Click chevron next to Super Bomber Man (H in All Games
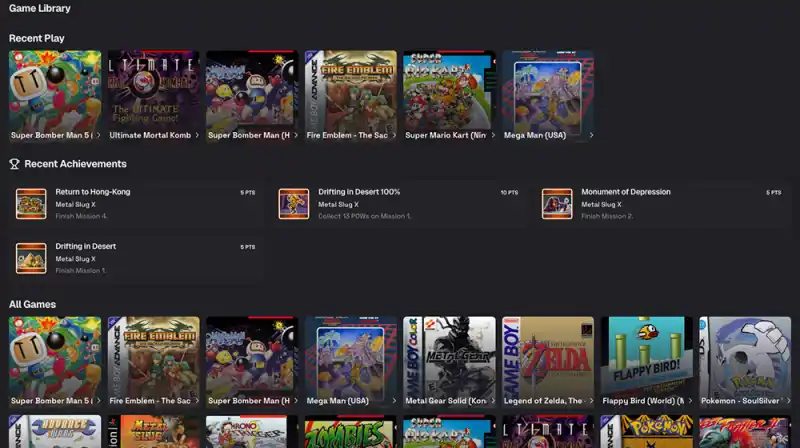 click(295, 401)
